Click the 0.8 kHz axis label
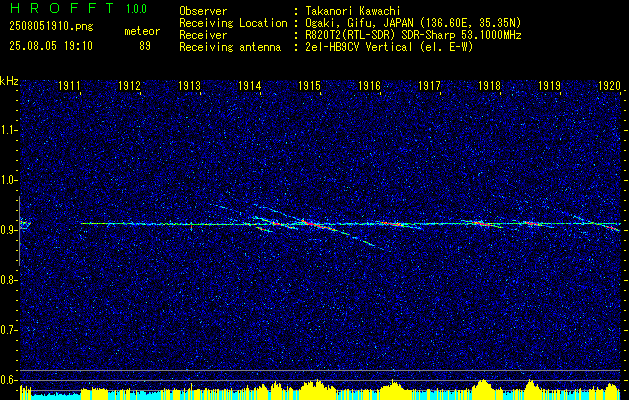 [8, 280]
